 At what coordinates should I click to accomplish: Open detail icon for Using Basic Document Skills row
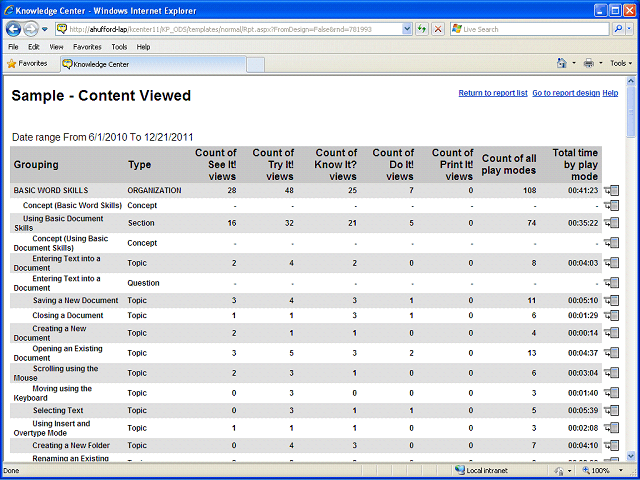612,223
